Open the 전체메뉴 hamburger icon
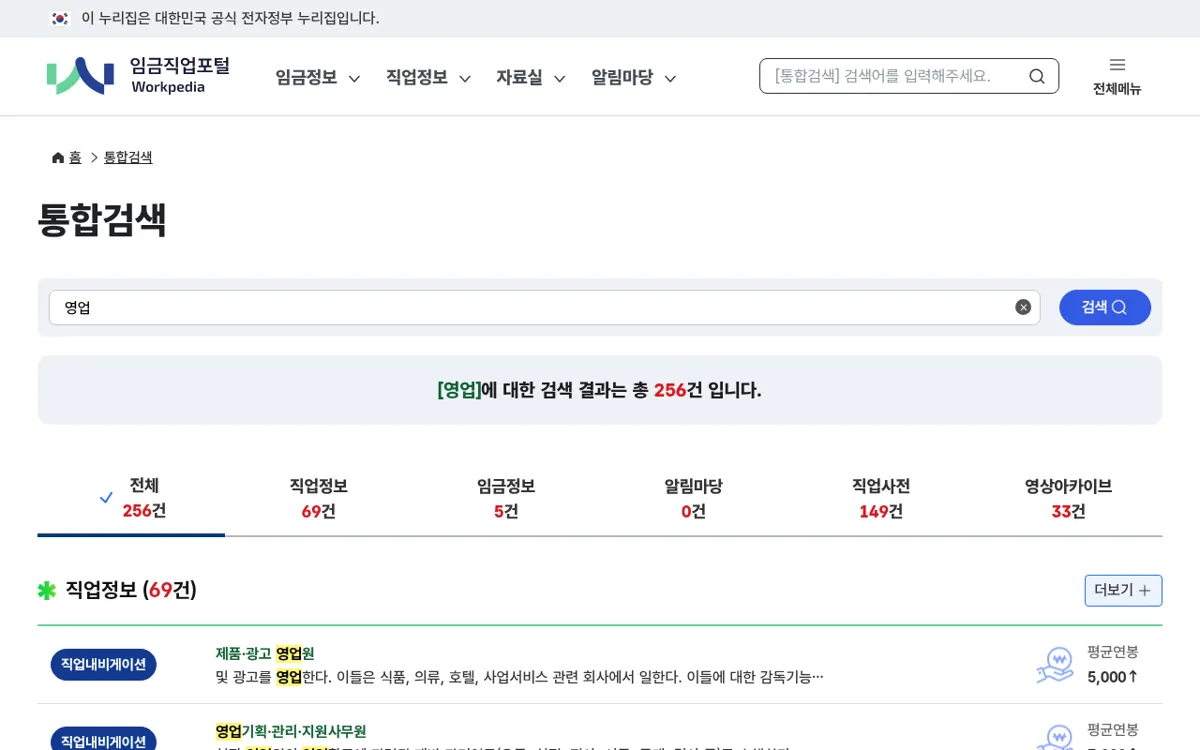The width and height of the screenshot is (1200, 750). [1117, 65]
